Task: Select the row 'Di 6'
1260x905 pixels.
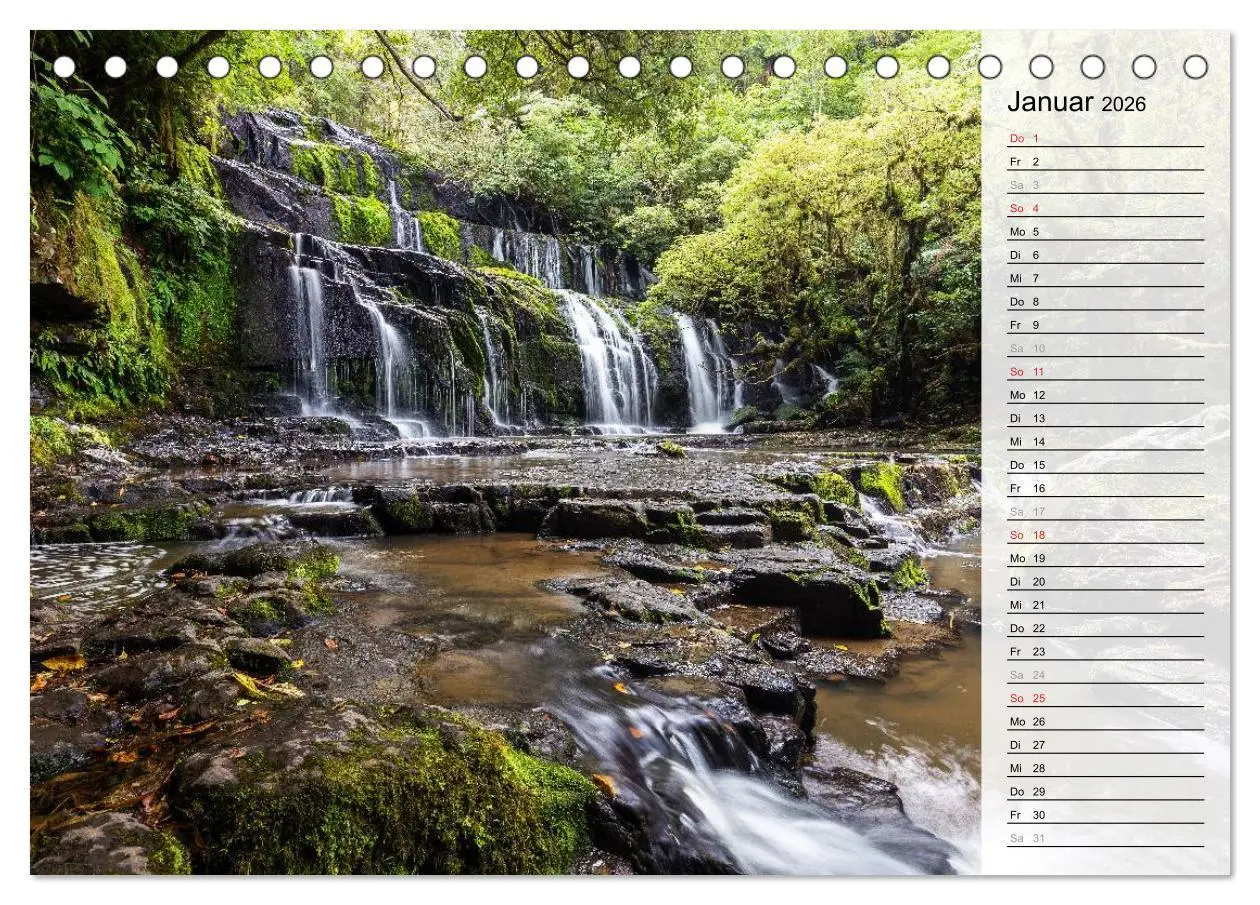Action: (1105, 254)
